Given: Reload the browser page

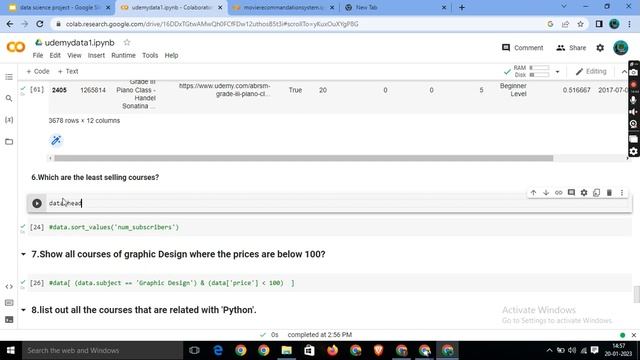Looking at the screenshot, I should coord(40,24).
